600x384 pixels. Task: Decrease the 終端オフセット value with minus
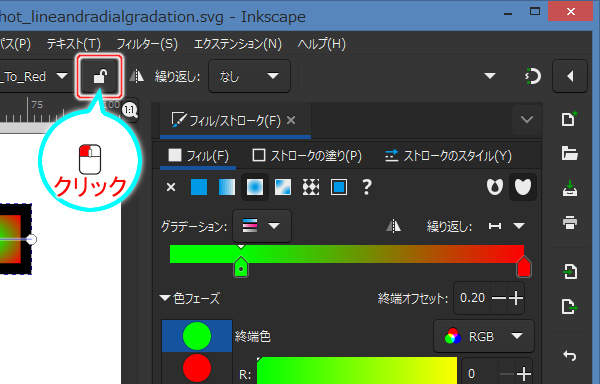(499, 298)
